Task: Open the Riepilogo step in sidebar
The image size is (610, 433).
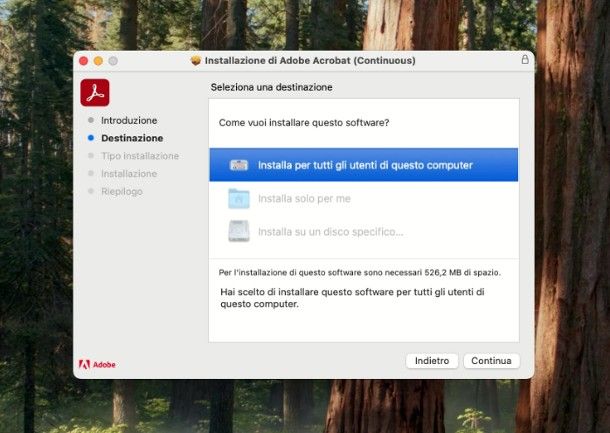Action: coord(122,191)
